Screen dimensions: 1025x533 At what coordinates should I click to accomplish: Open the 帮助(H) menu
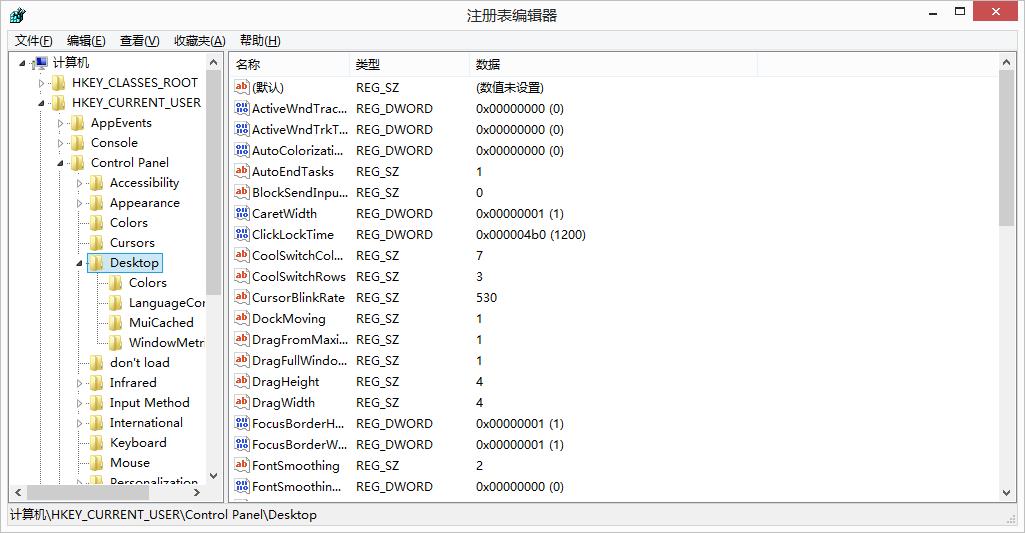click(x=260, y=41)
